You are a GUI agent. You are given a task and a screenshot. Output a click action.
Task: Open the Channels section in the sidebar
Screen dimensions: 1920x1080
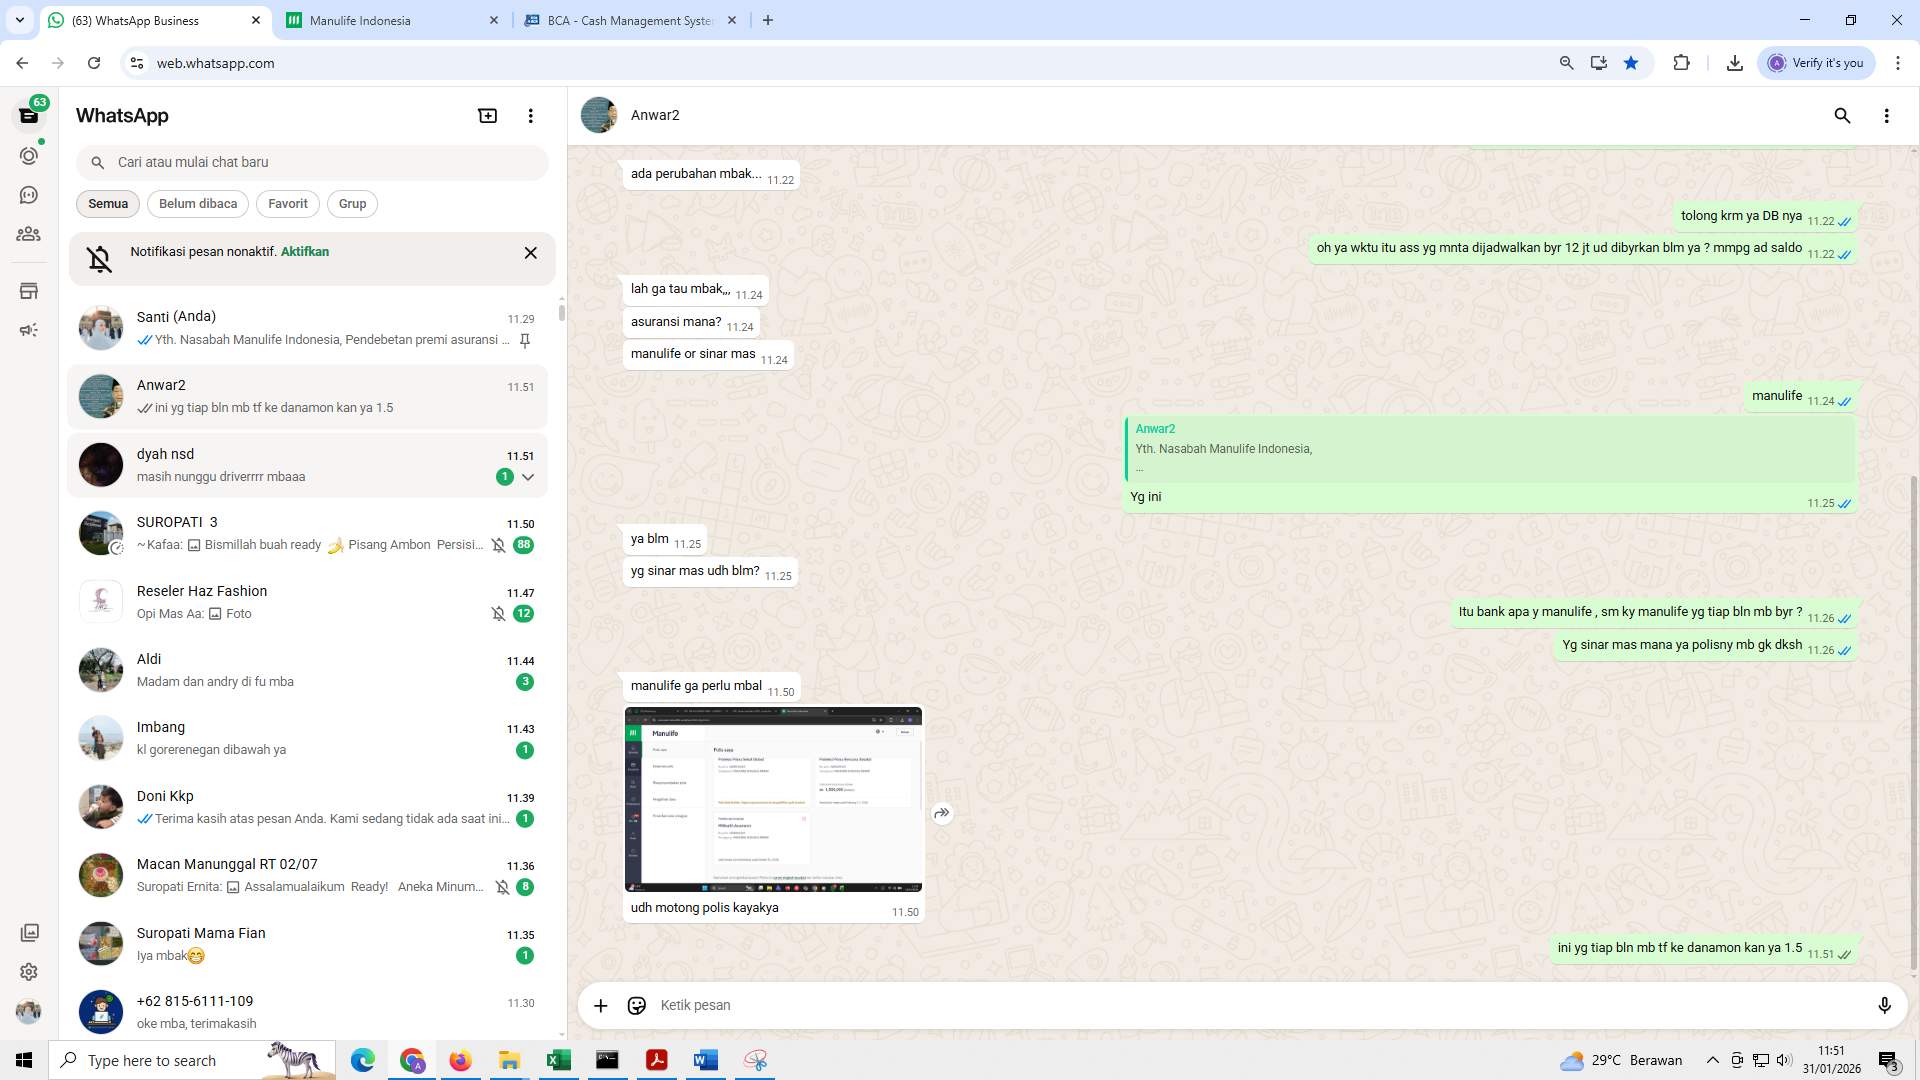[x=29, y=195]
